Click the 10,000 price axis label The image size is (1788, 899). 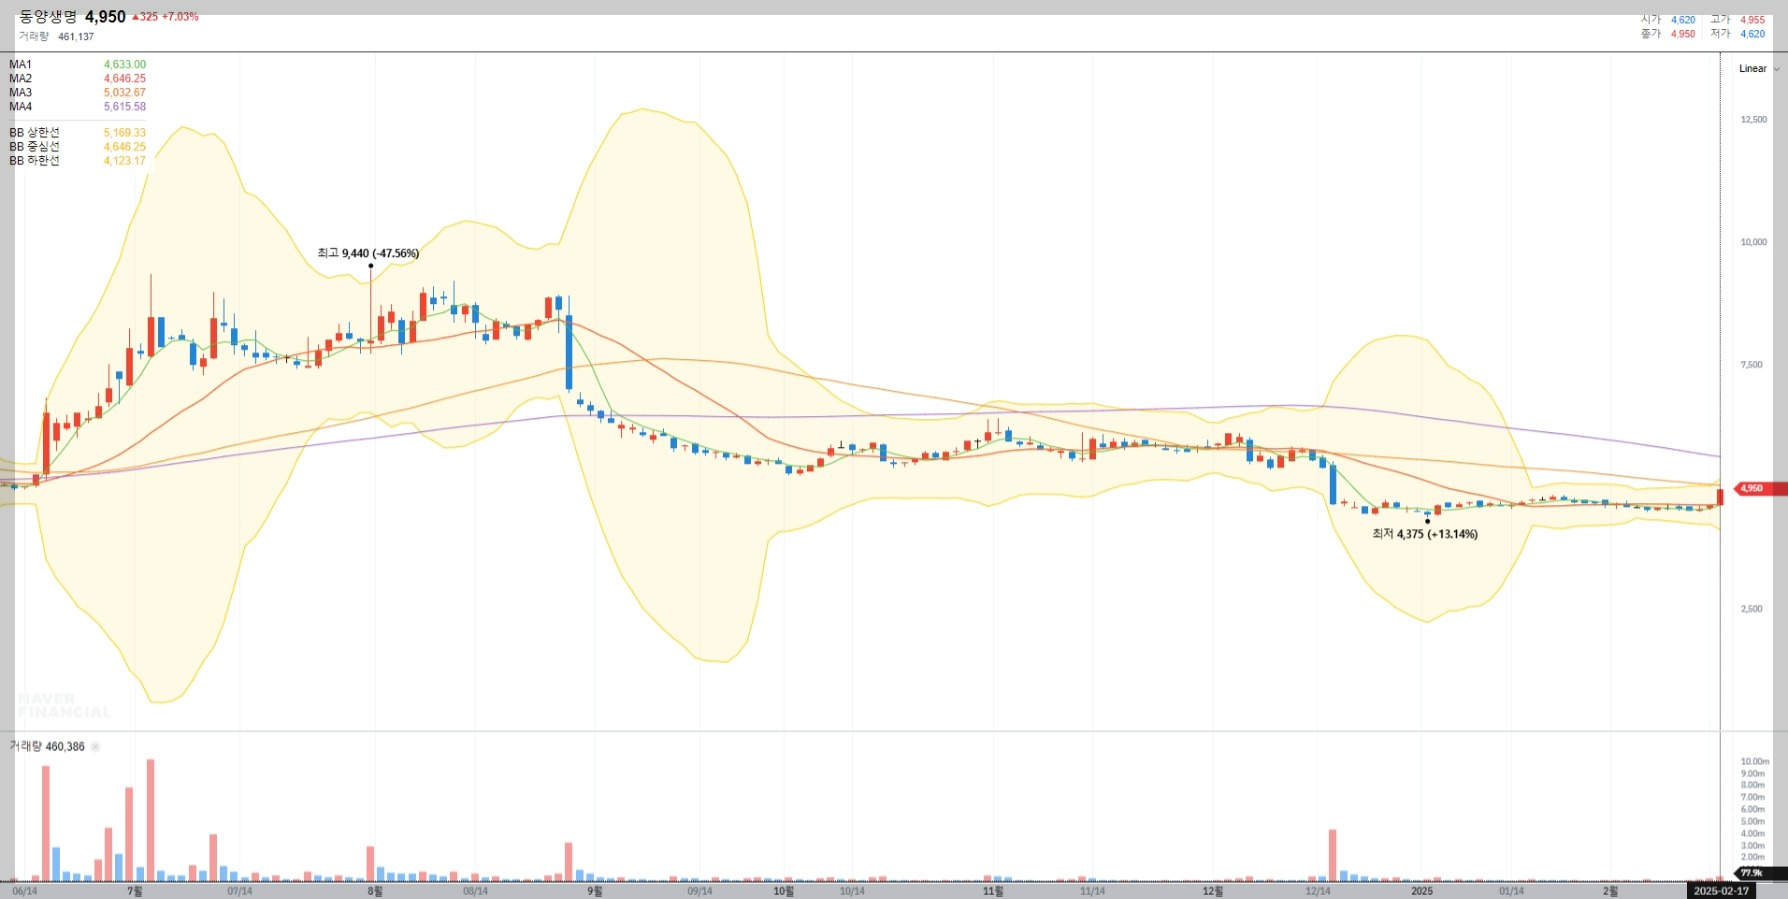click(x=1754, y=242)
